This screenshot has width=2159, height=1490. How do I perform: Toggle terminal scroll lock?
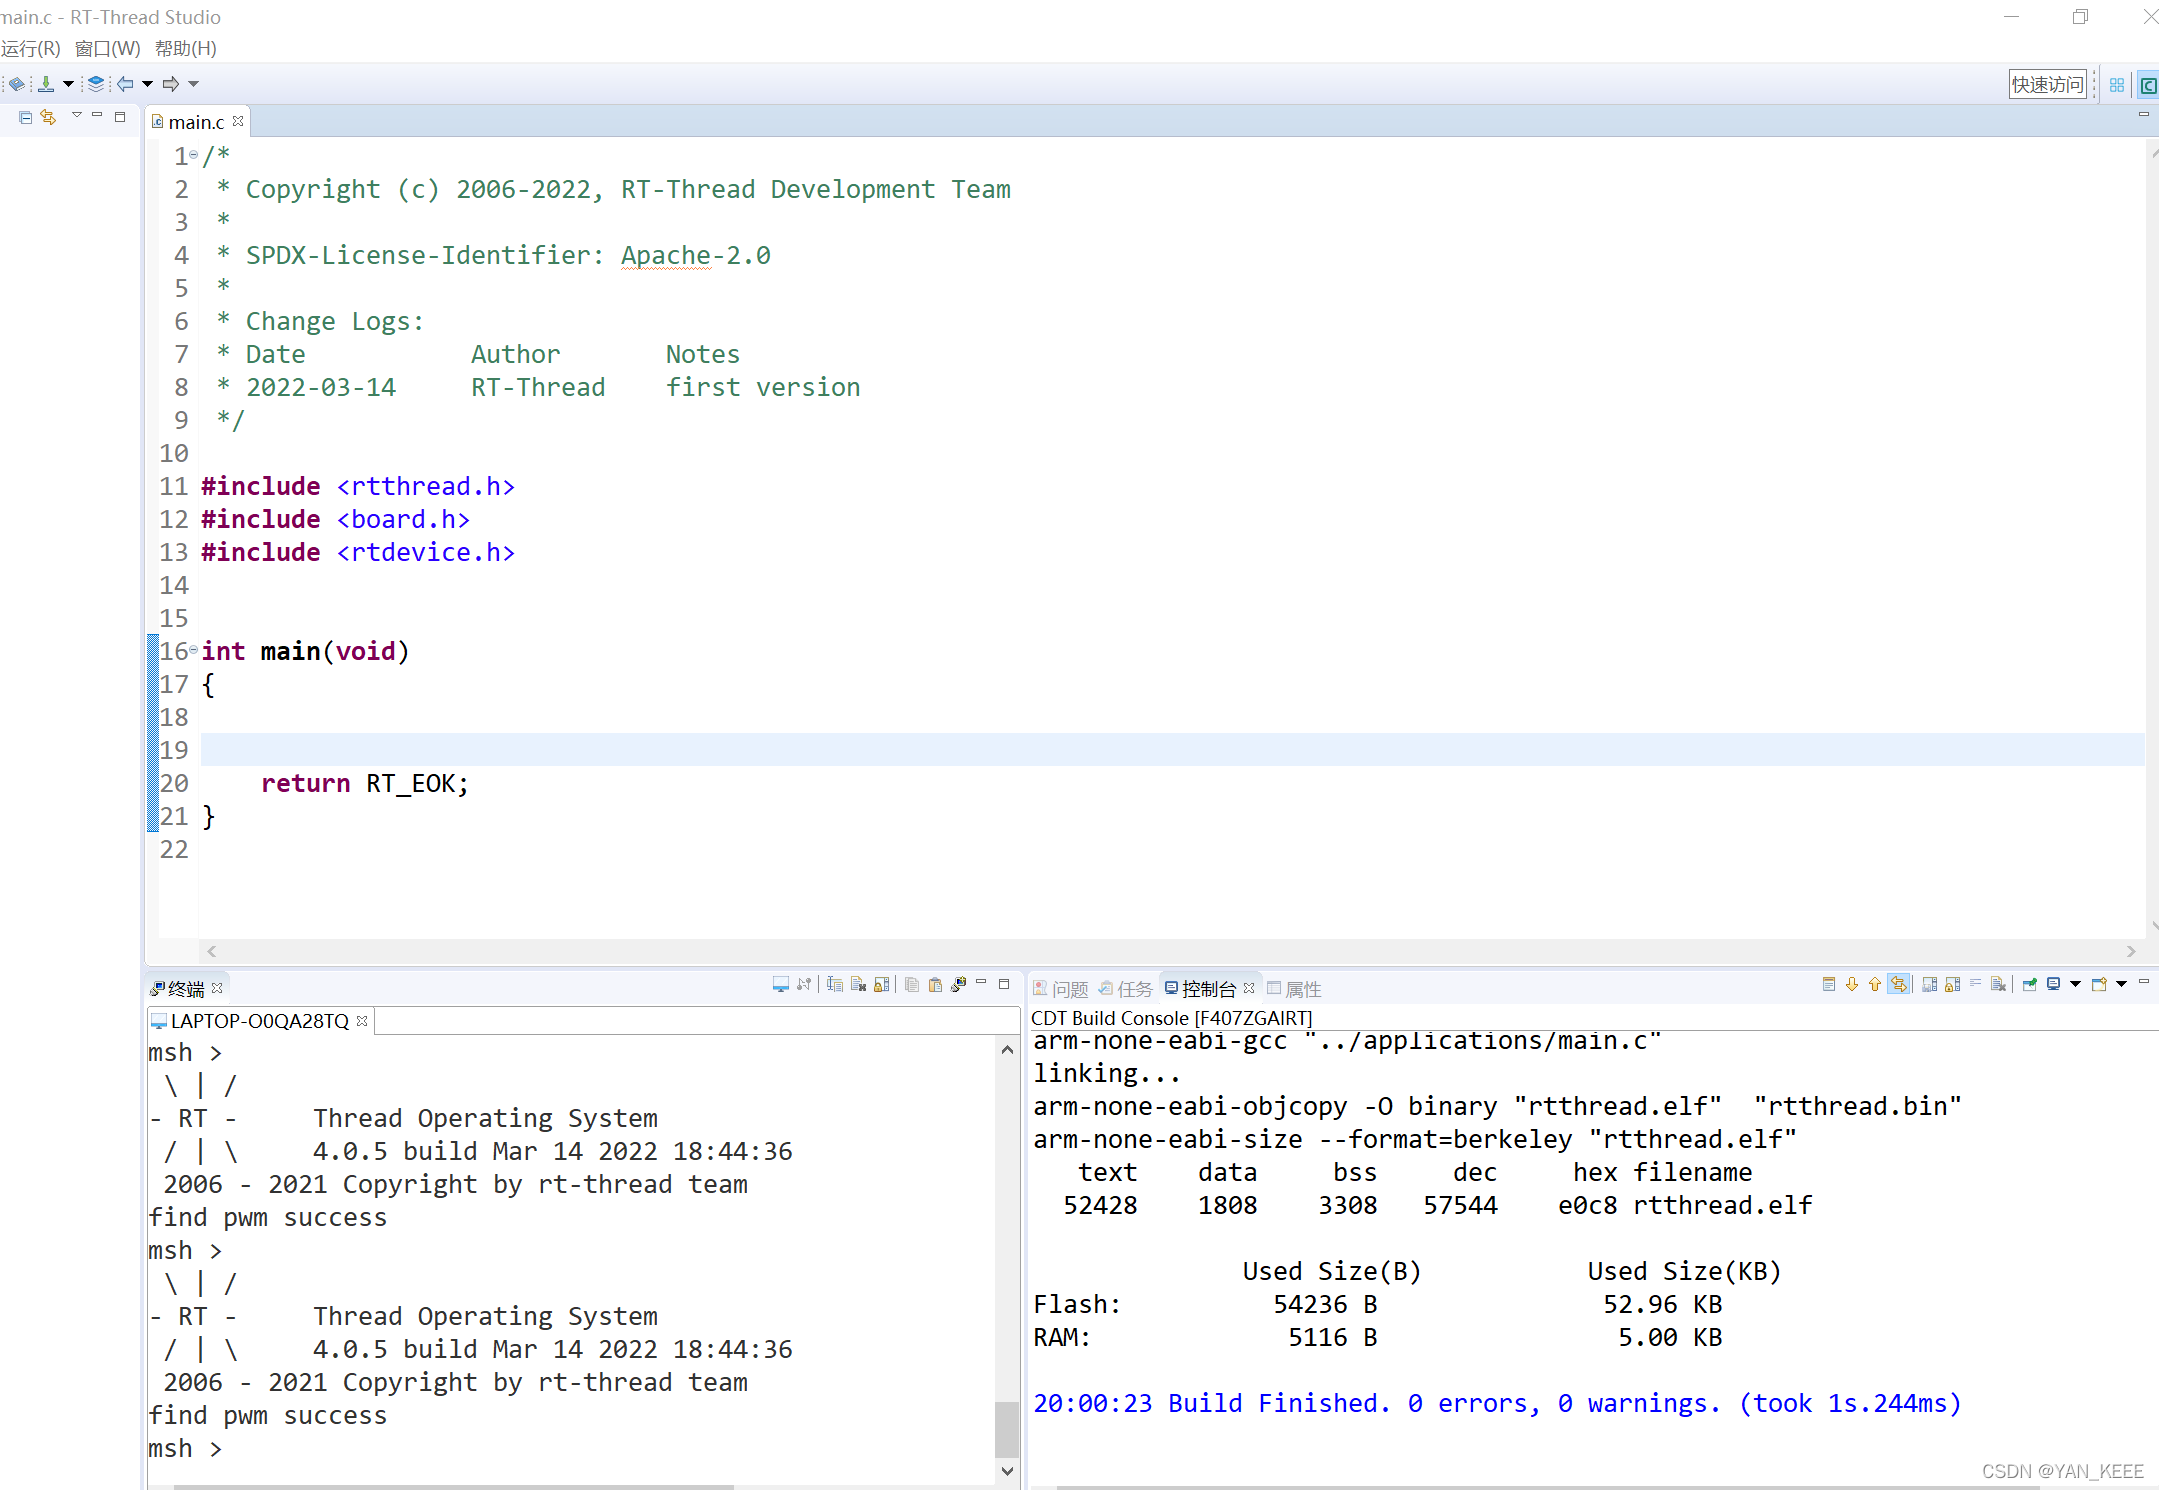click(881, 984)
